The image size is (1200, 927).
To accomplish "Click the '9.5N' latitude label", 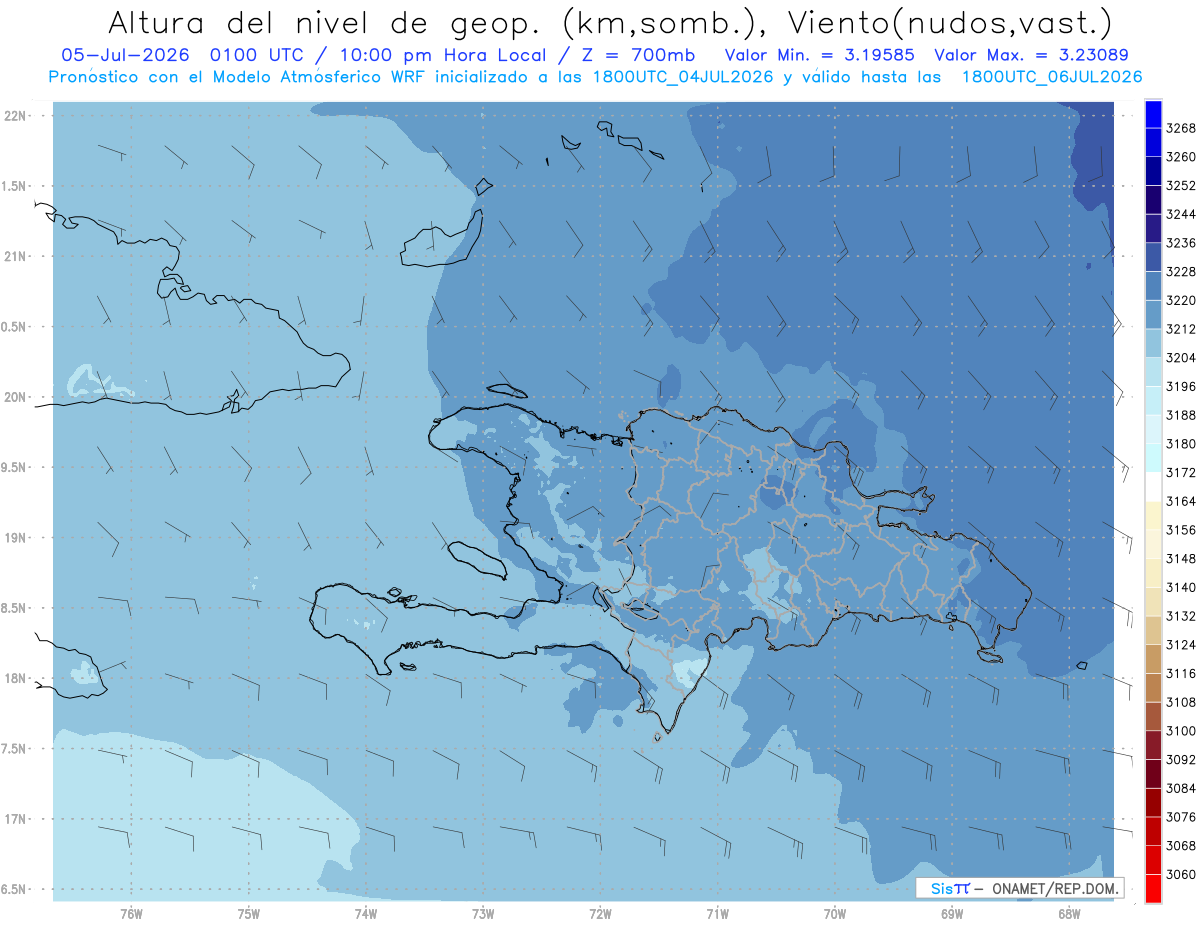I will [x=13, y=467].
